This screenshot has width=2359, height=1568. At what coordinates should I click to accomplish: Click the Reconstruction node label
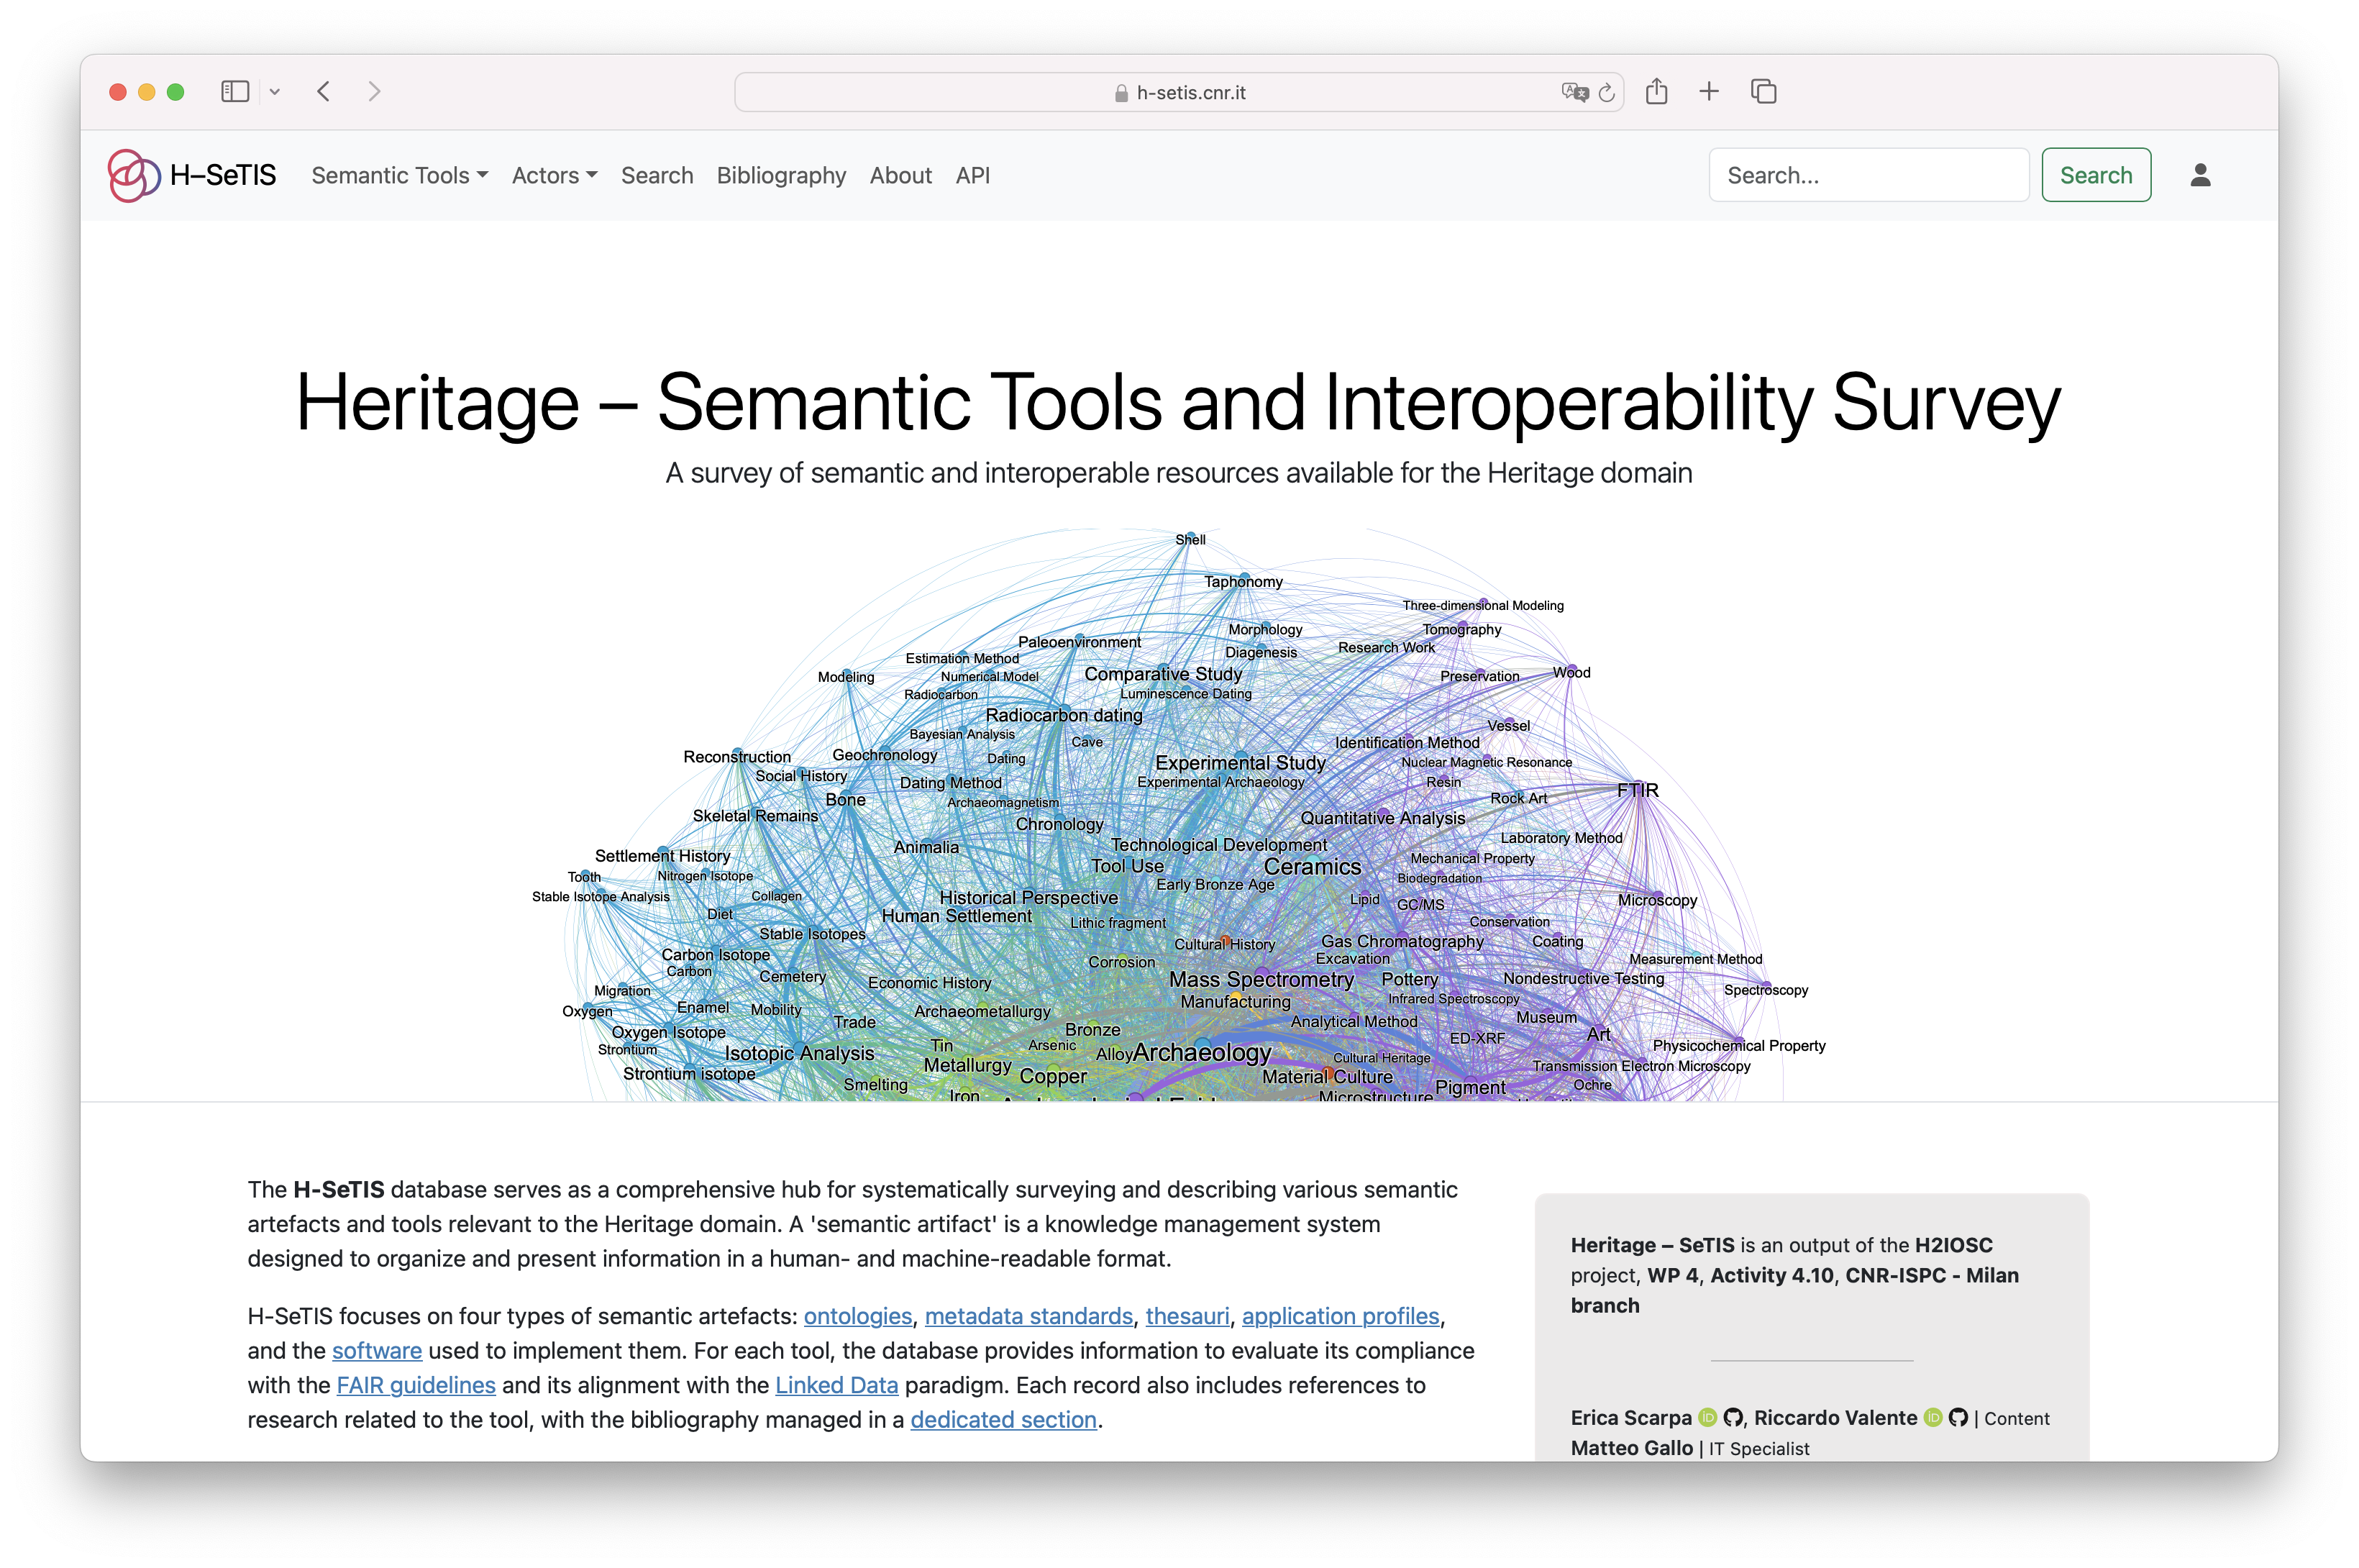[737, 757]
